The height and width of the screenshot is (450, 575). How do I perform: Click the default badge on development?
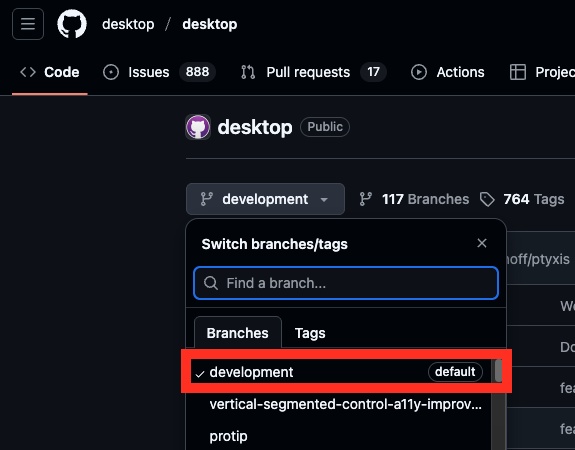click(x=455, y=372)
